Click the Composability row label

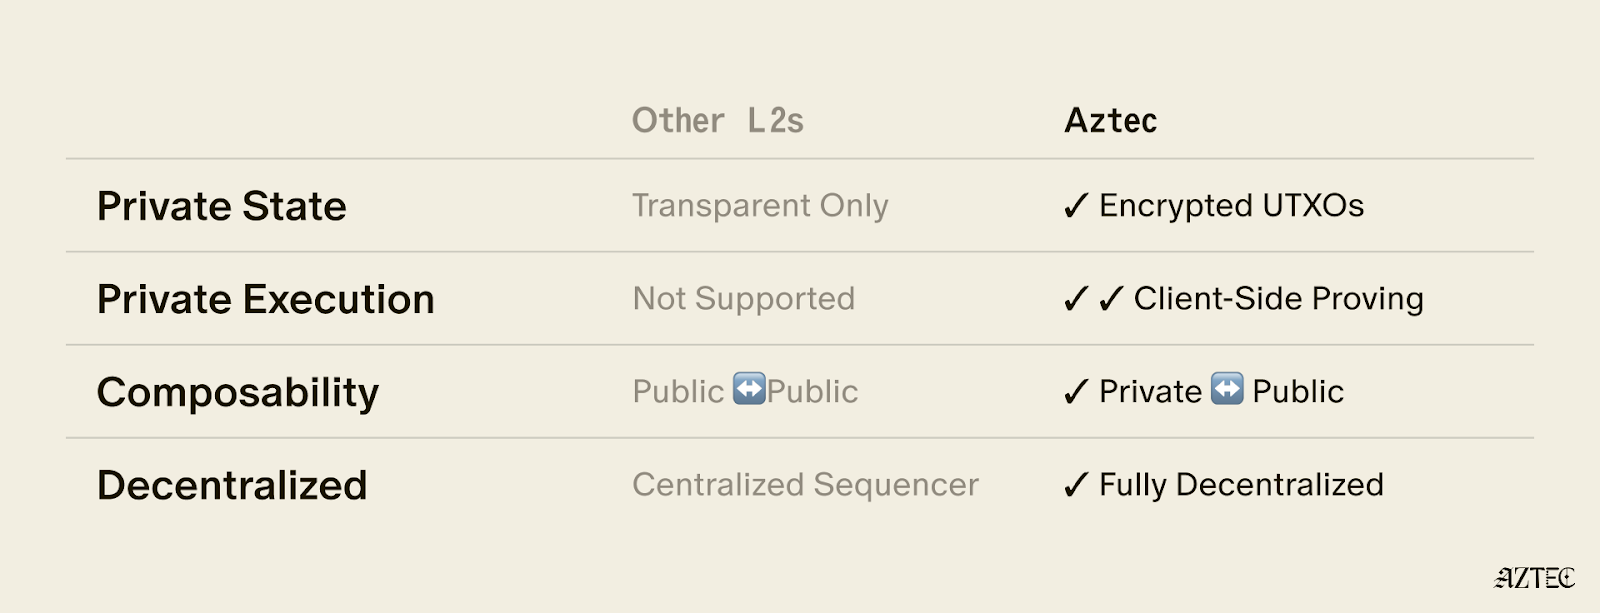coord(238,393)
